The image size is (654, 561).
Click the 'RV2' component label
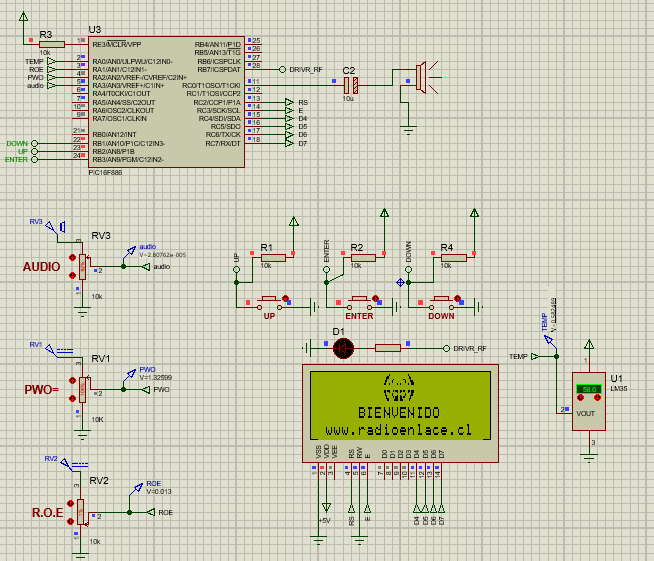pos(99,480)
